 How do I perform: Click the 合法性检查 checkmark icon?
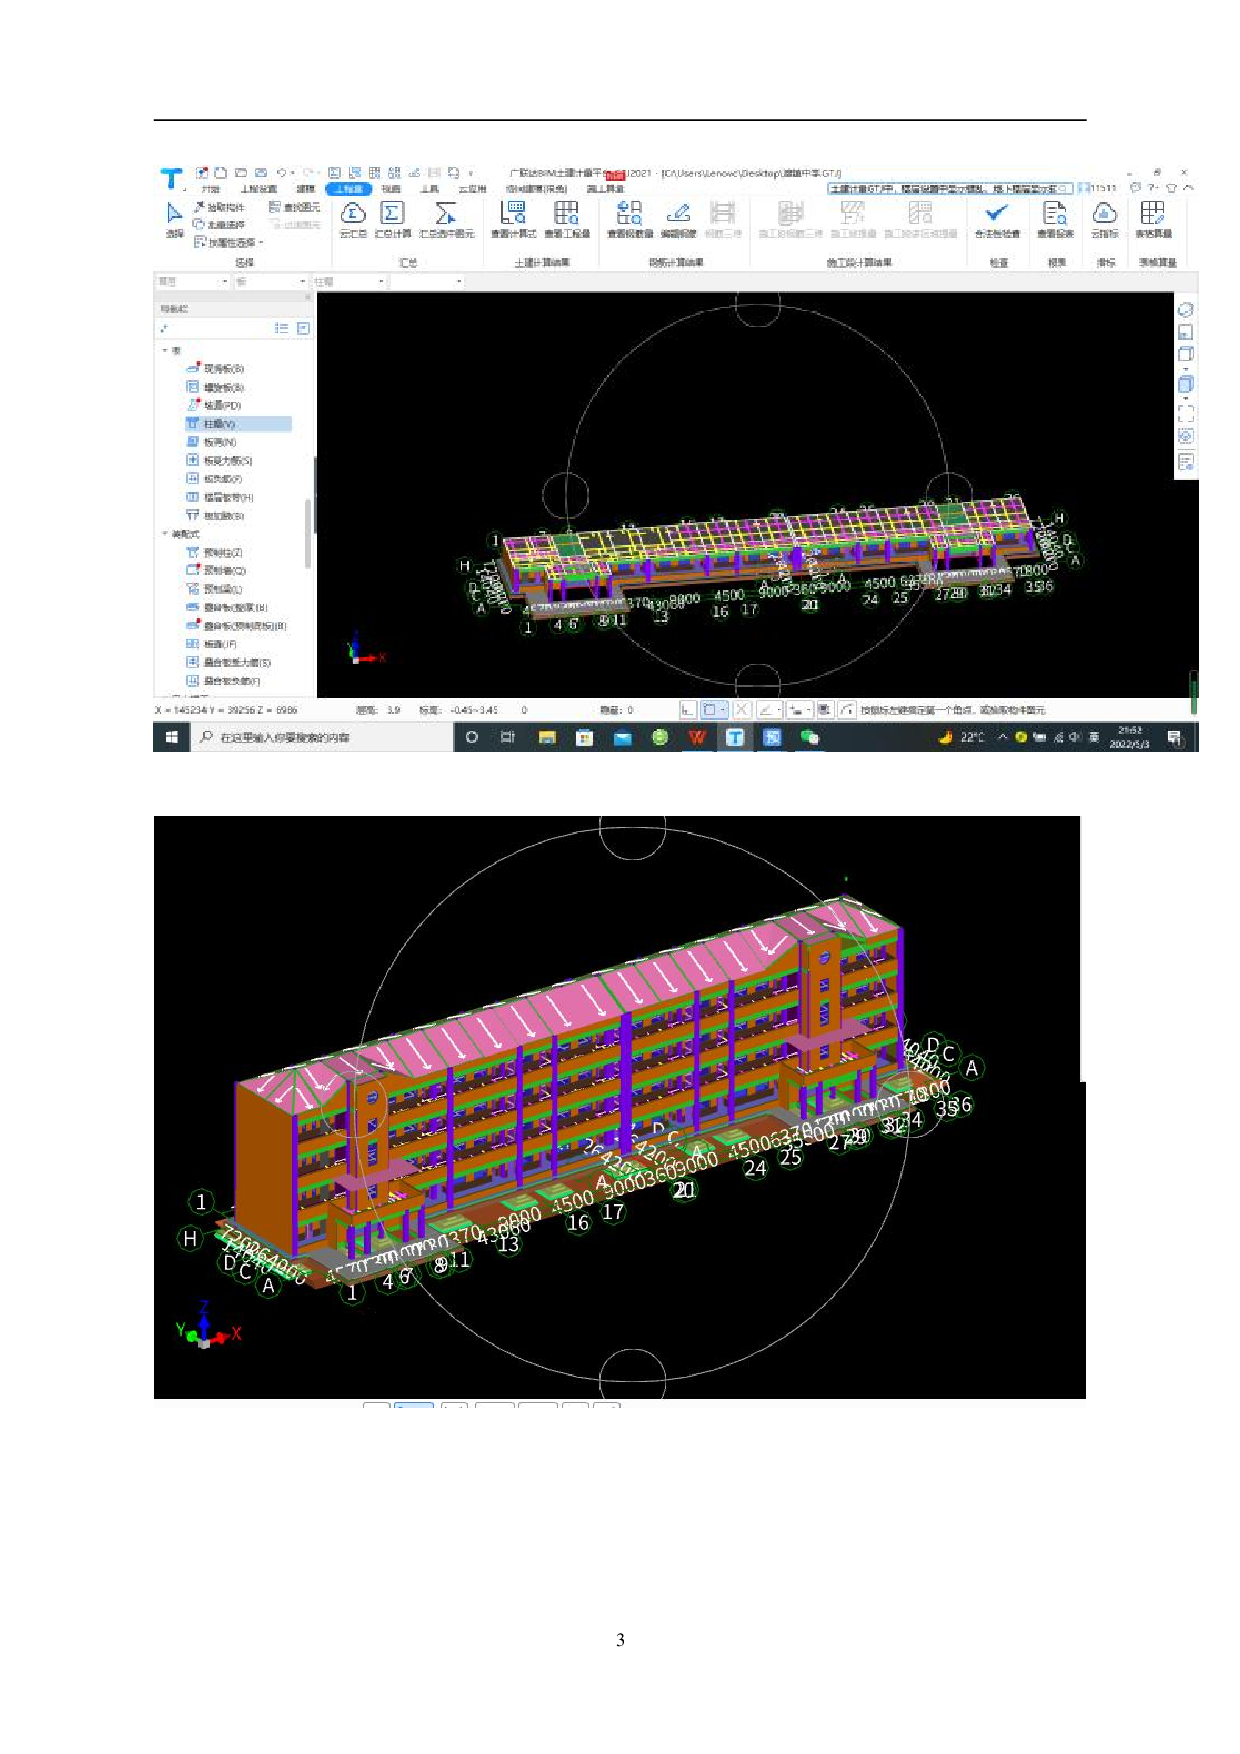pyautogui.click(x=997, y=214)
